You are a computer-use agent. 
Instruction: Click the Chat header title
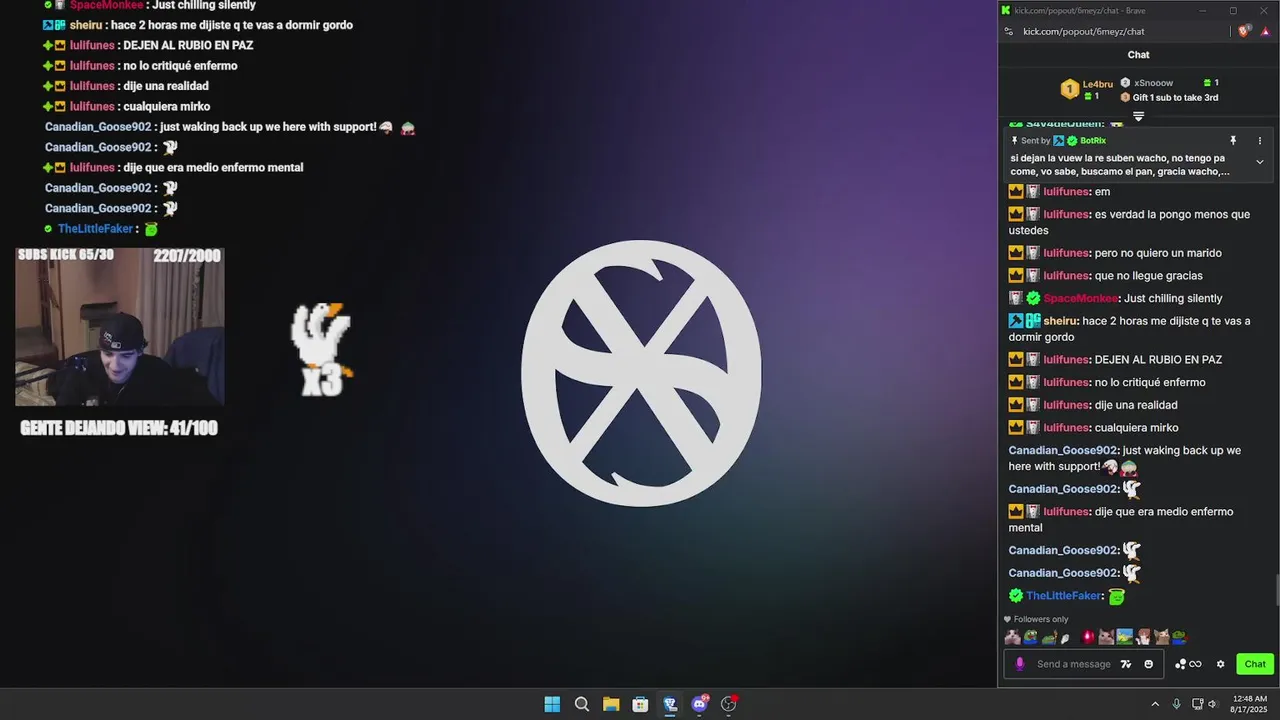point(1138,55)
